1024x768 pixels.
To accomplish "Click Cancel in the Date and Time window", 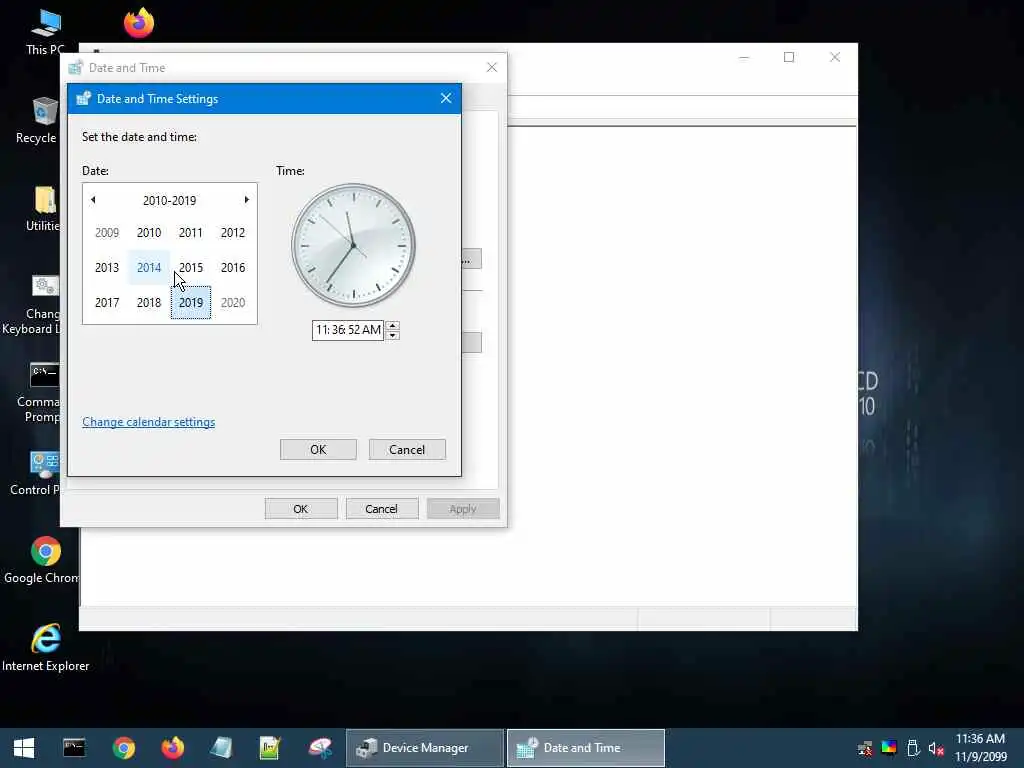I will [381, 509].
